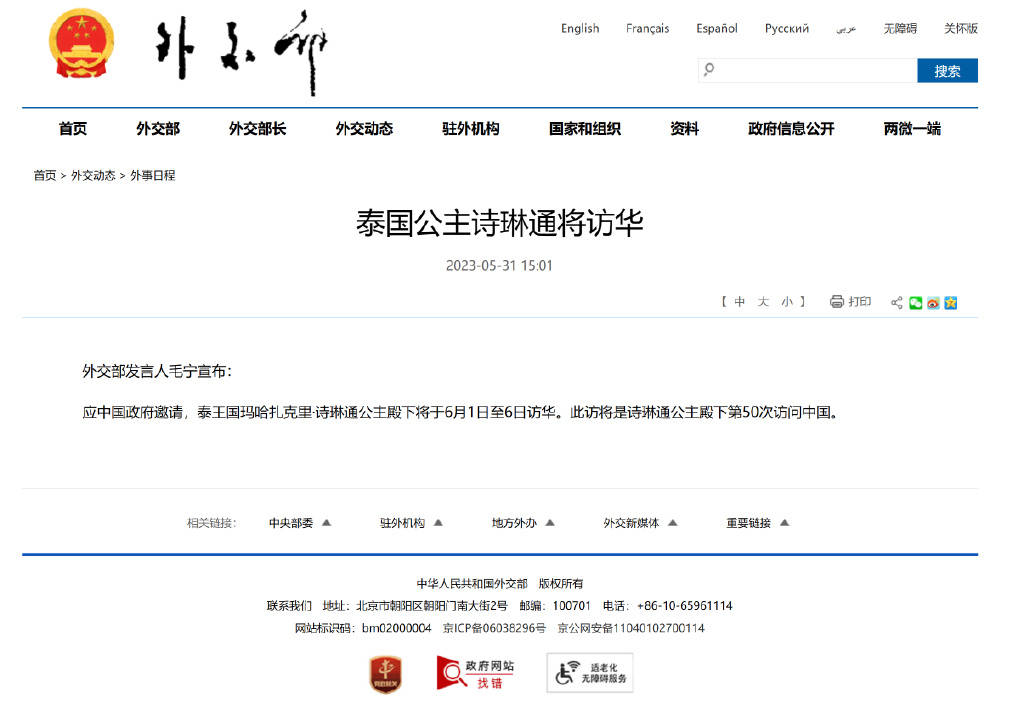Expand the 外交新媒体 links dropdown

[x=640, y=523]
